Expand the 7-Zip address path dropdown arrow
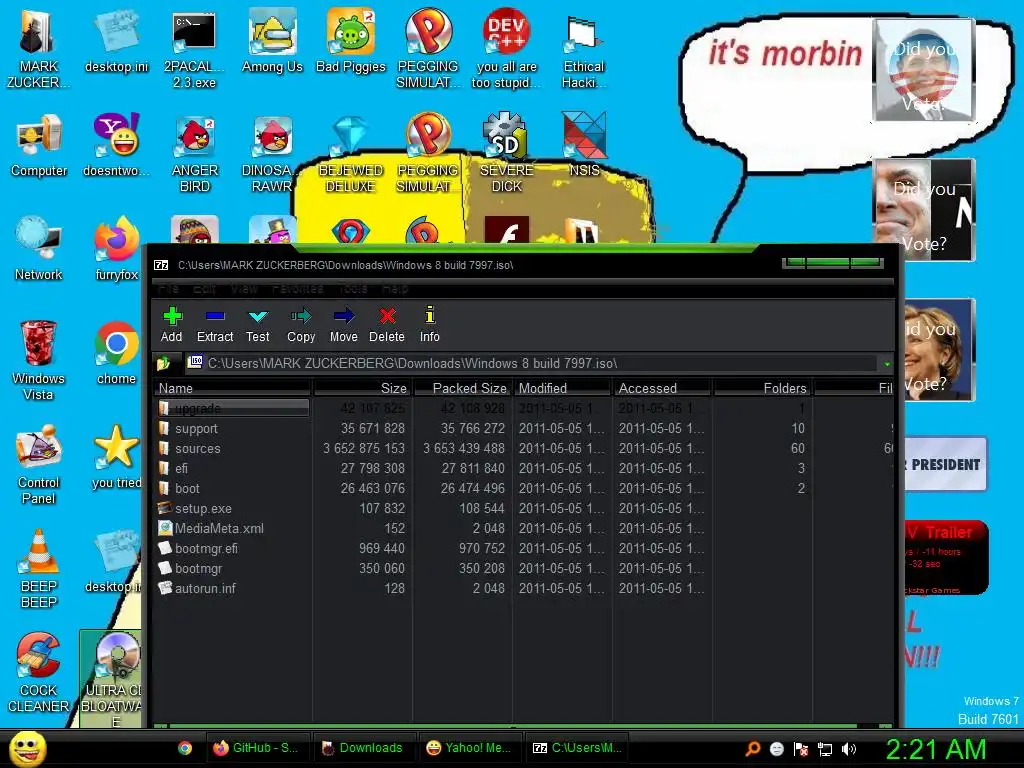The image size is (1024, 768). click(886, 364)
